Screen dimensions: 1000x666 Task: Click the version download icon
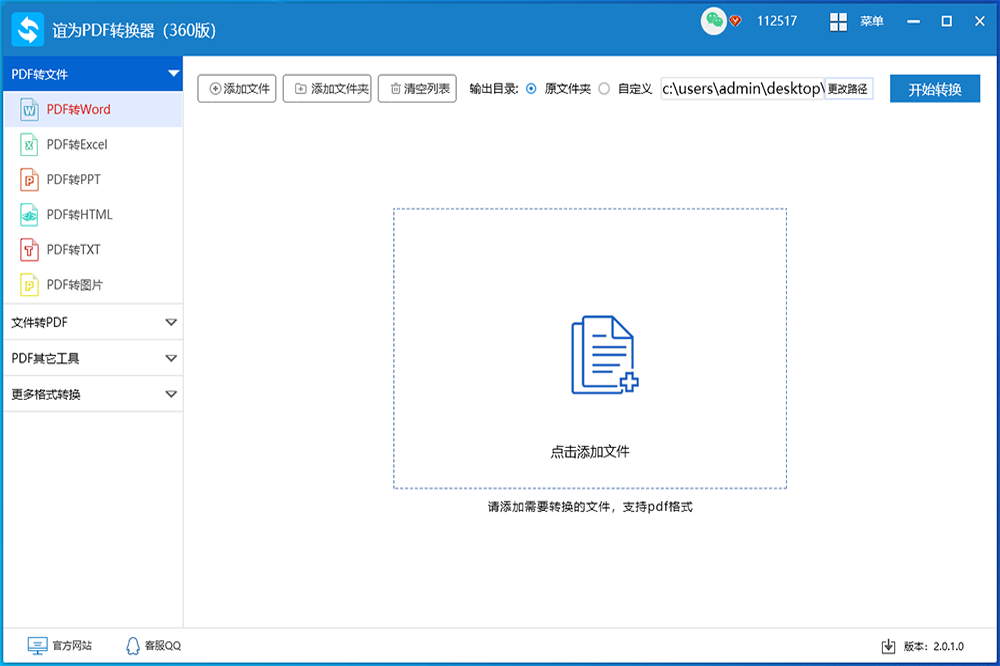click(x=888, y=646)
